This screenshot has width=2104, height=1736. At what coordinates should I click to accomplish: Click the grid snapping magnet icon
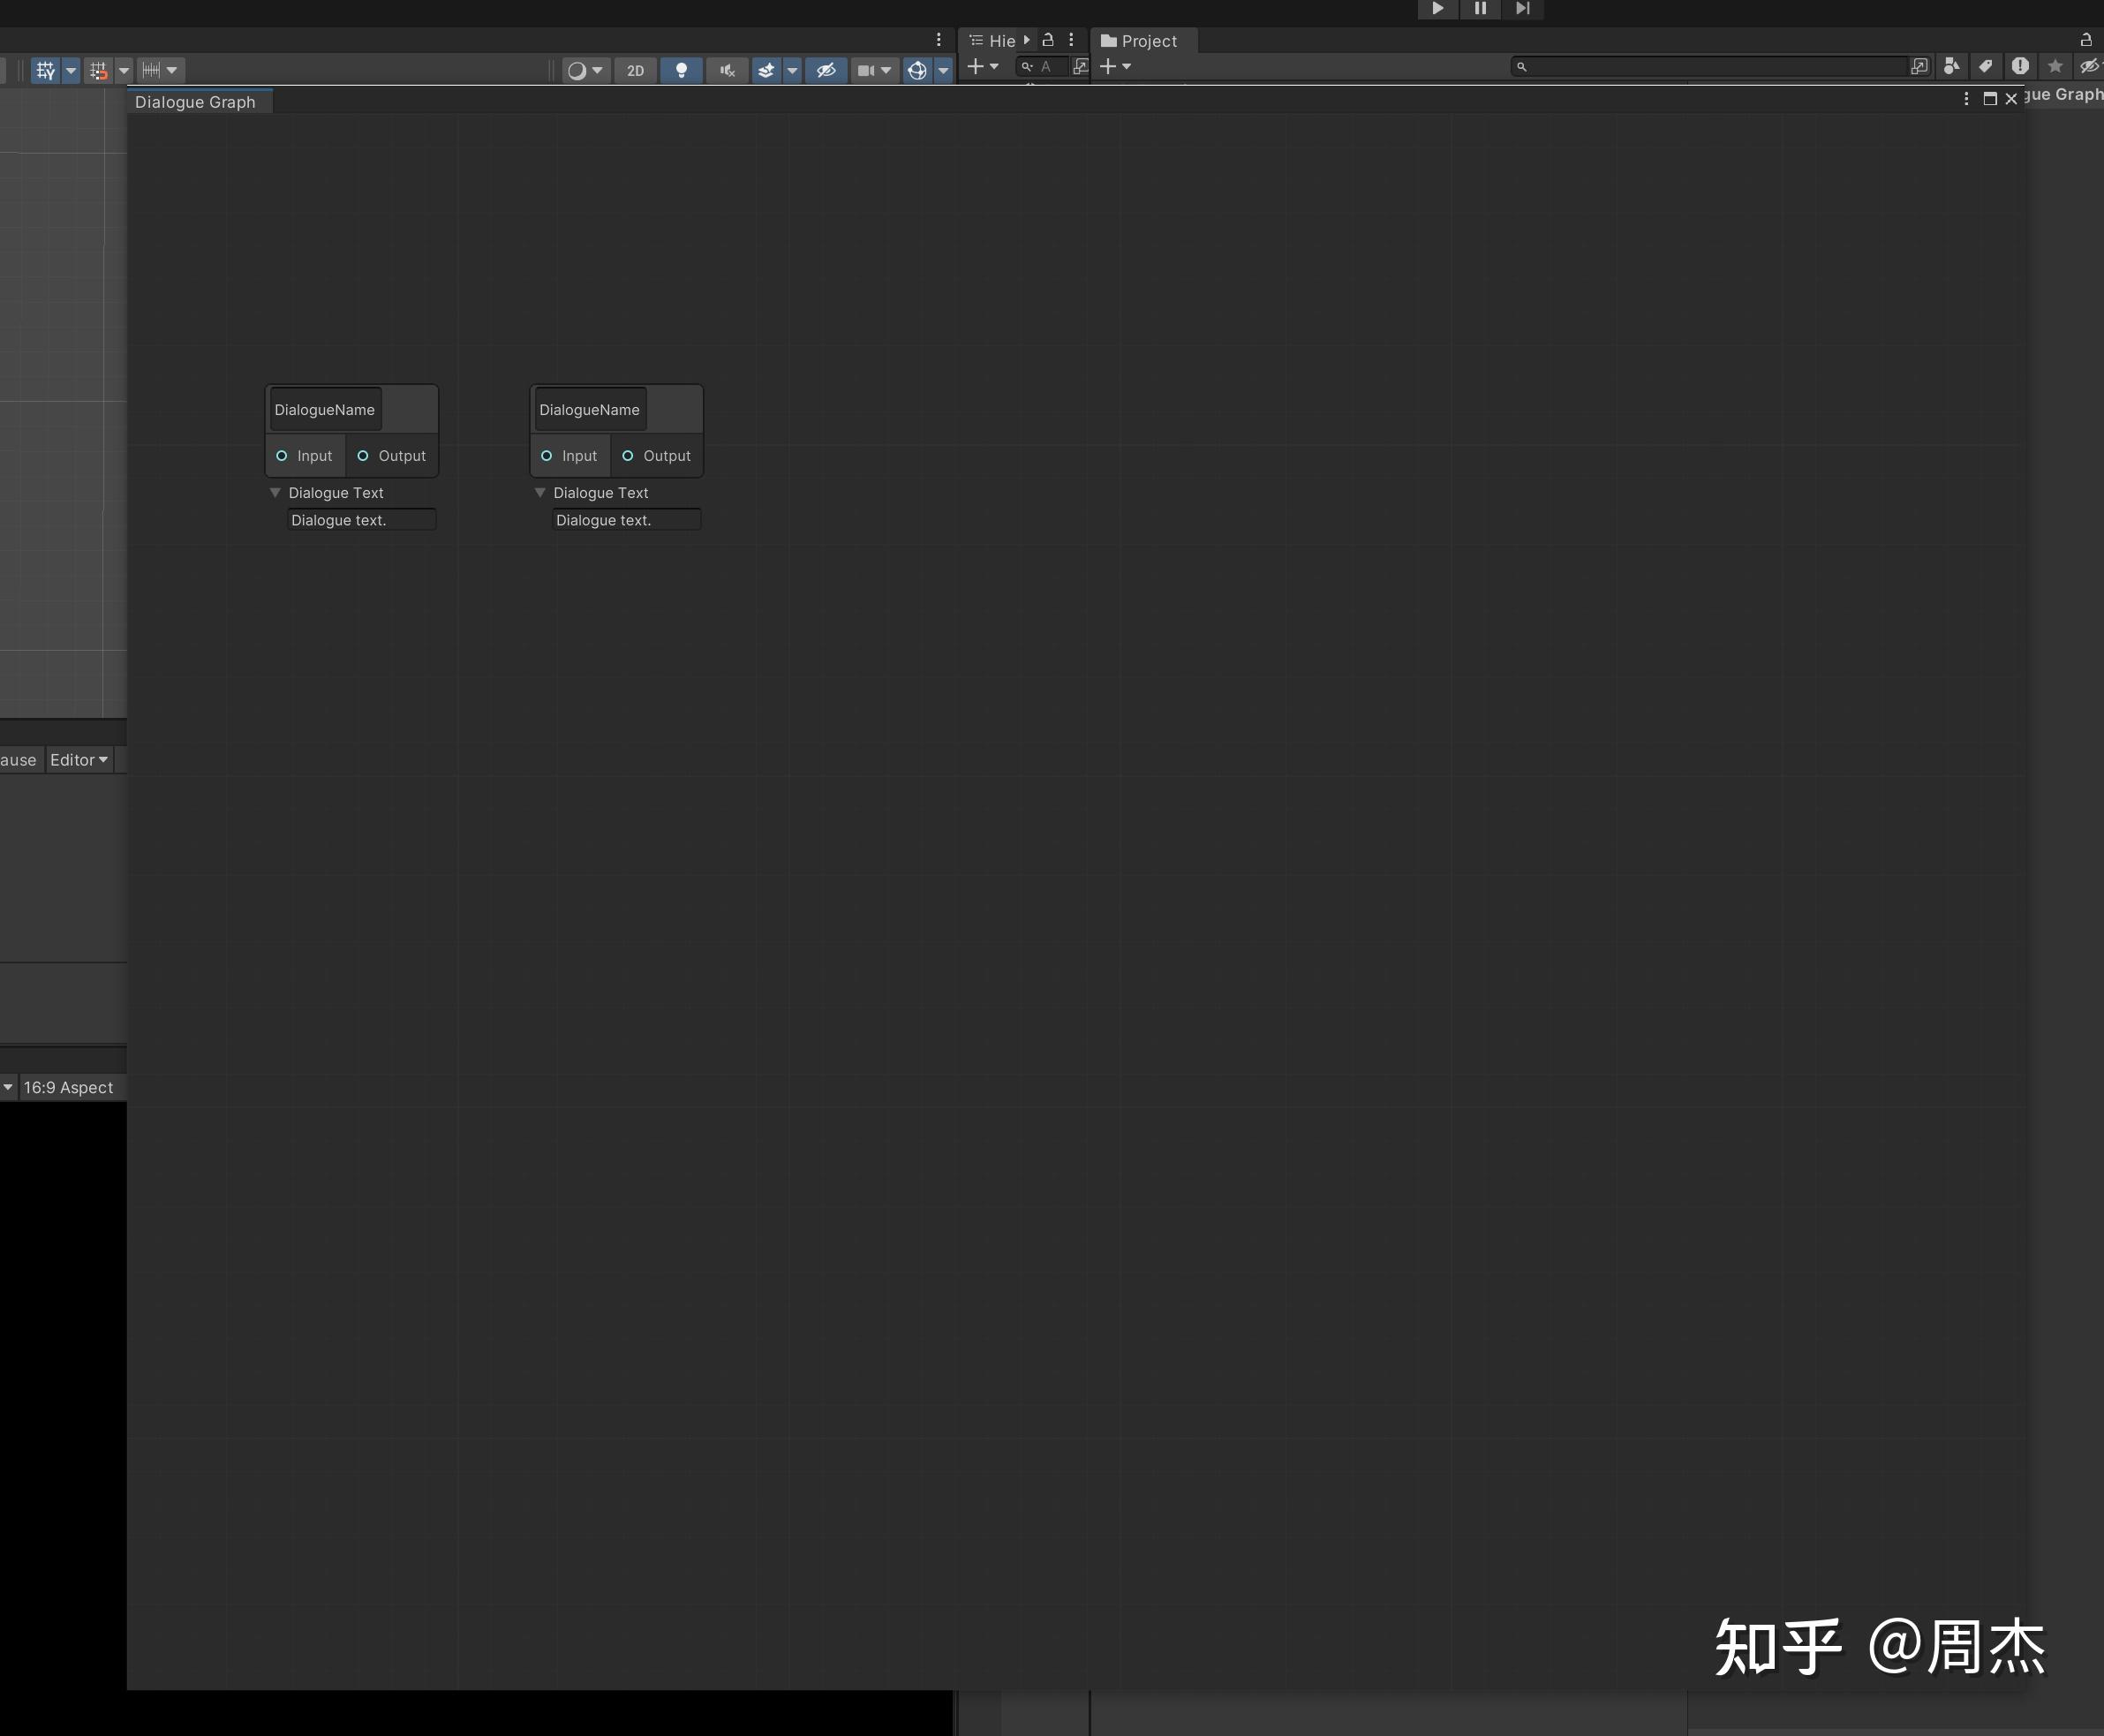click(98, 71)
